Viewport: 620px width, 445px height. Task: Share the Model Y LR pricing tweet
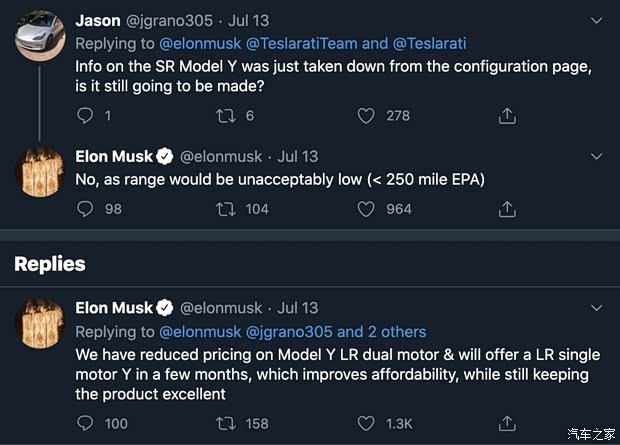coord(507,423)
